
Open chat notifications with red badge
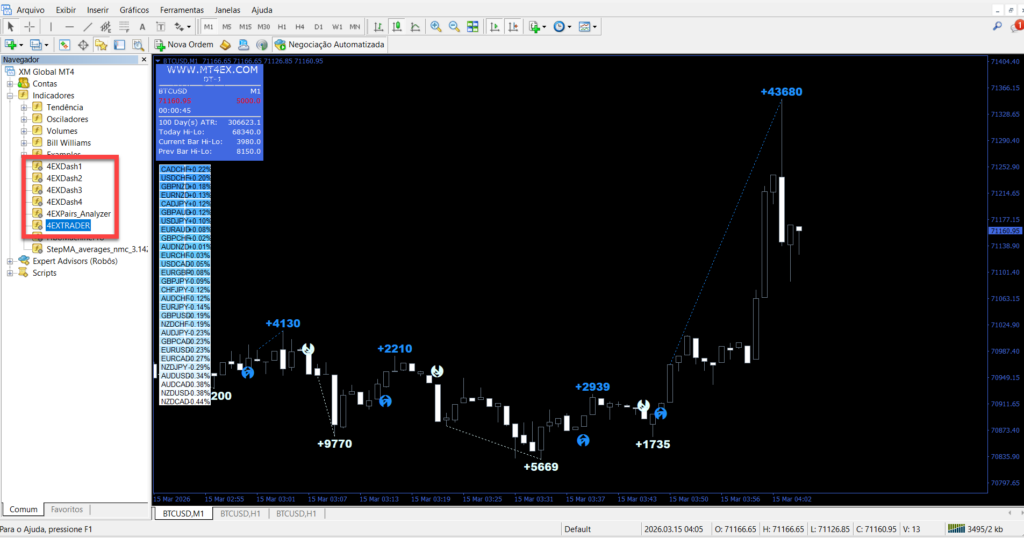click(x=1017, y=26)
